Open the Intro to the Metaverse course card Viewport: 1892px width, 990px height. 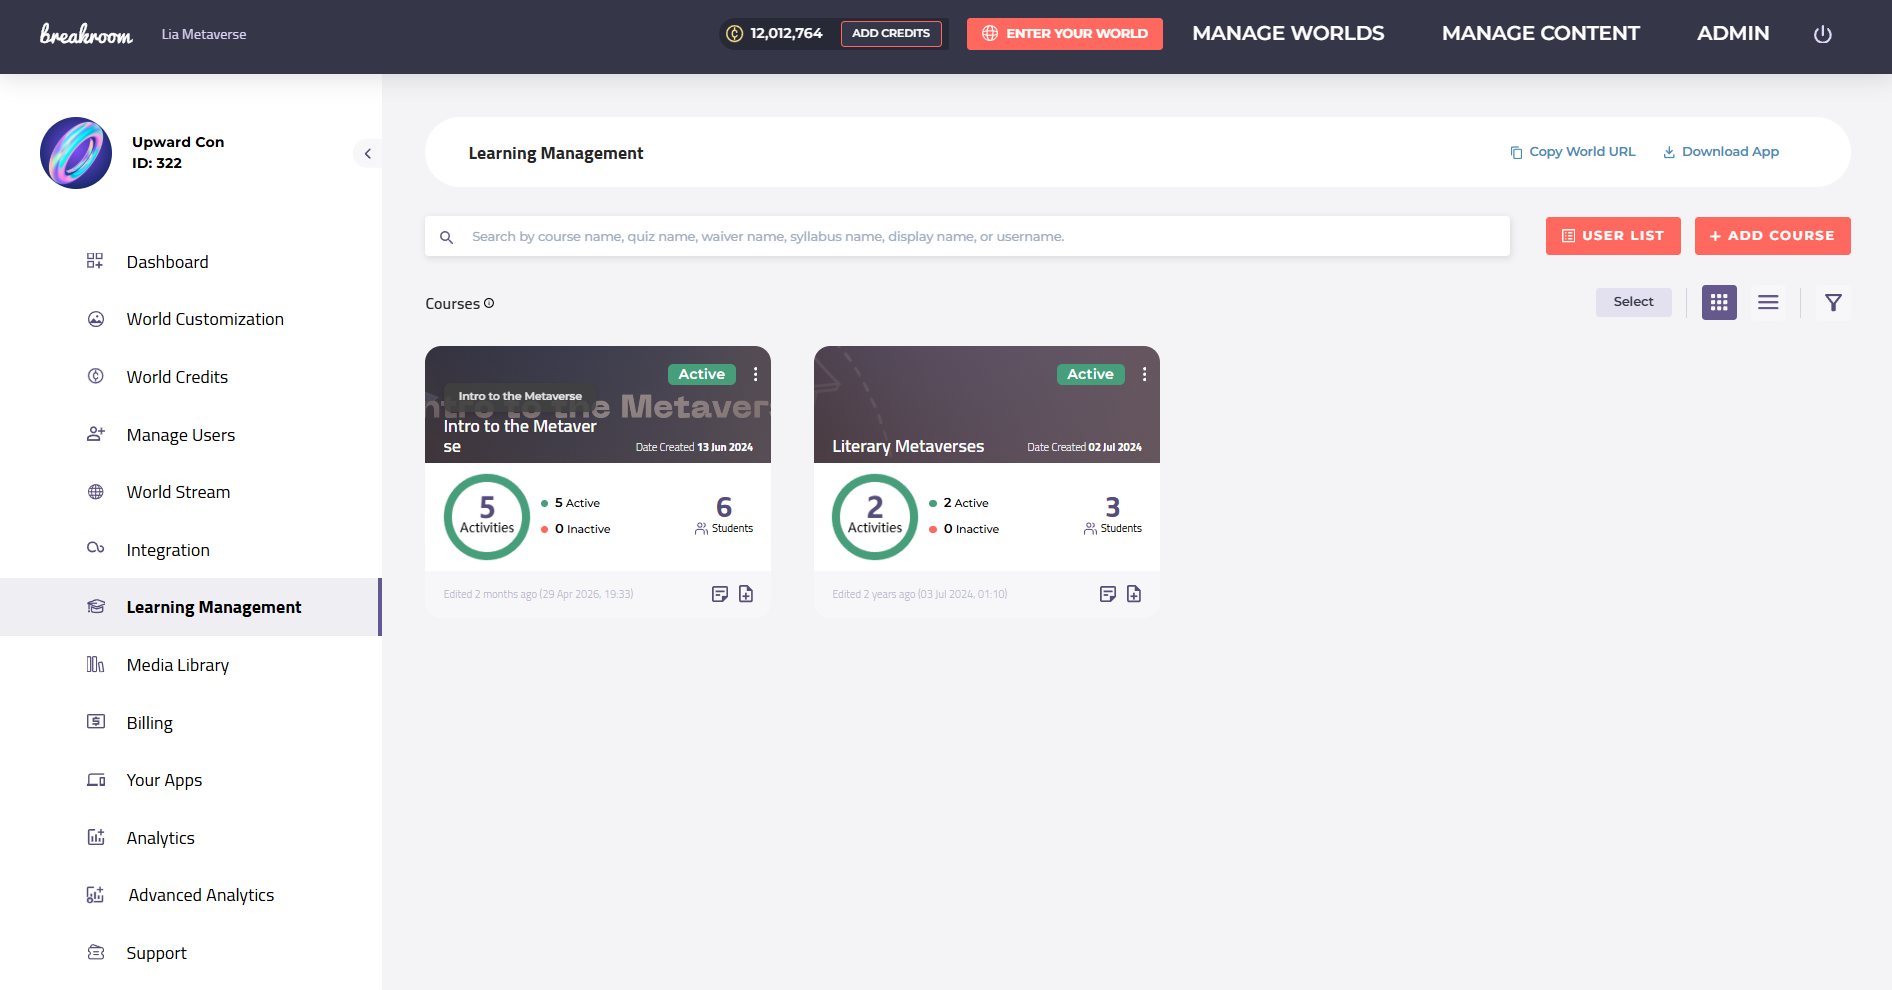pos(598,481)
